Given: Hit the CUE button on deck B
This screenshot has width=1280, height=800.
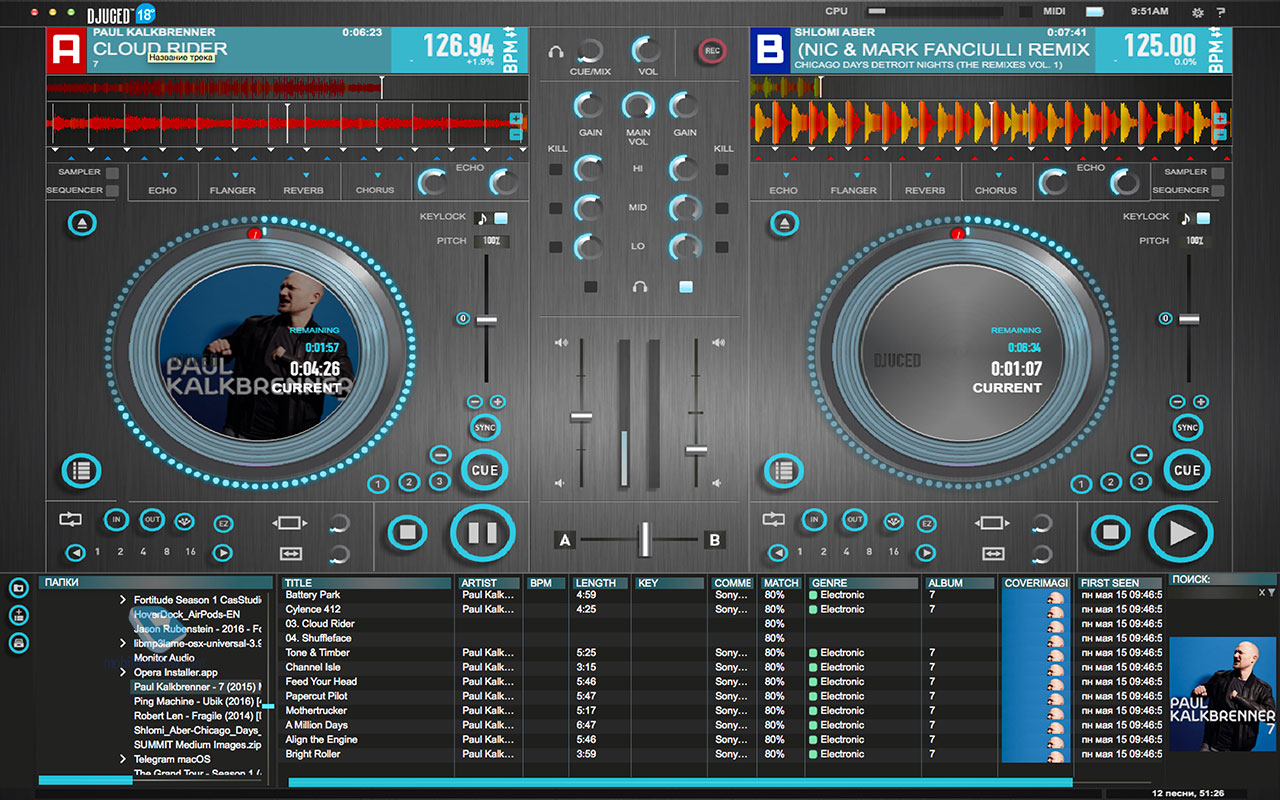Looking at the screenshot, I should (x=1187, y=470).
